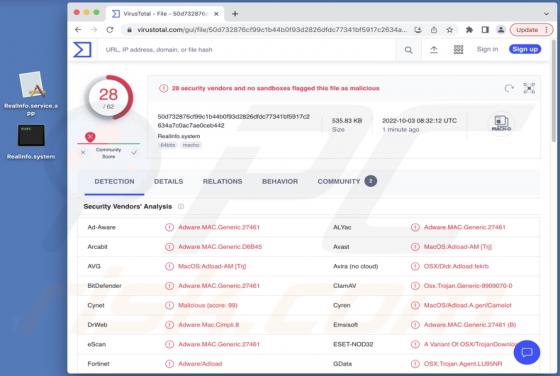The width and height of the screenshot is (560, 376).
Task: Click the 64bits tag
Action: 168,145
